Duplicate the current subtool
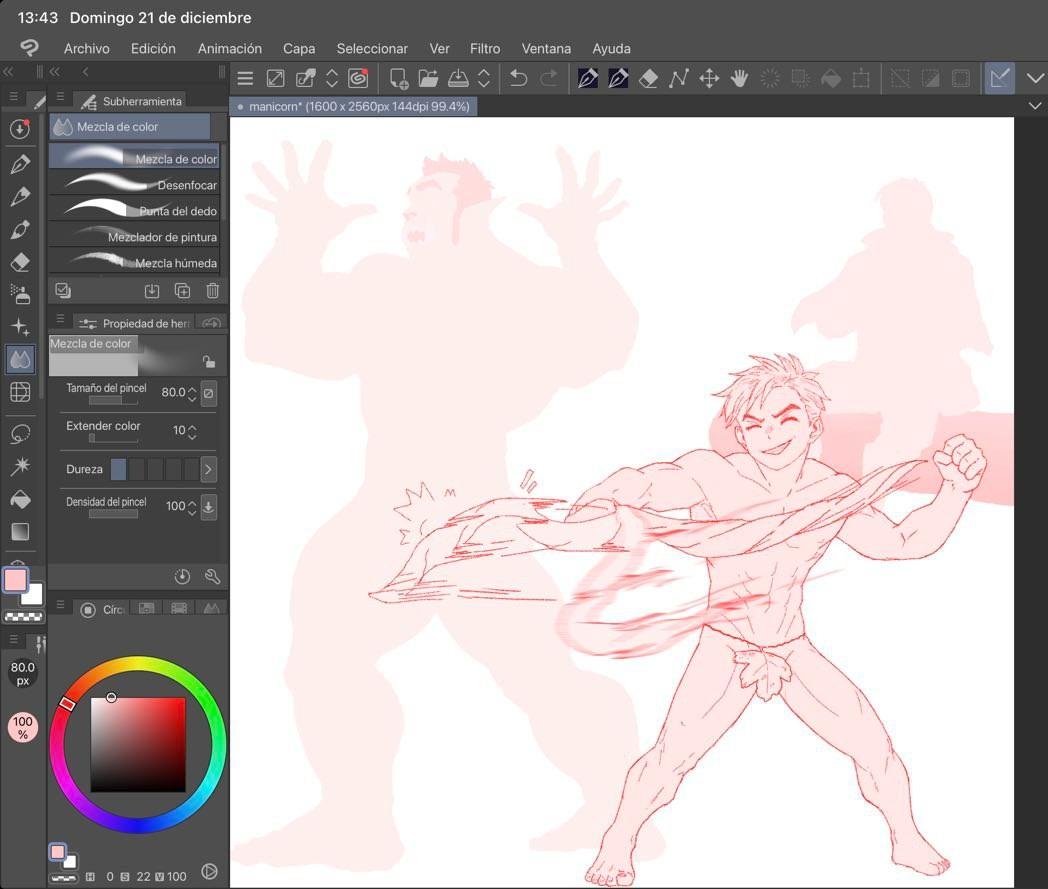 coord(182,291)
